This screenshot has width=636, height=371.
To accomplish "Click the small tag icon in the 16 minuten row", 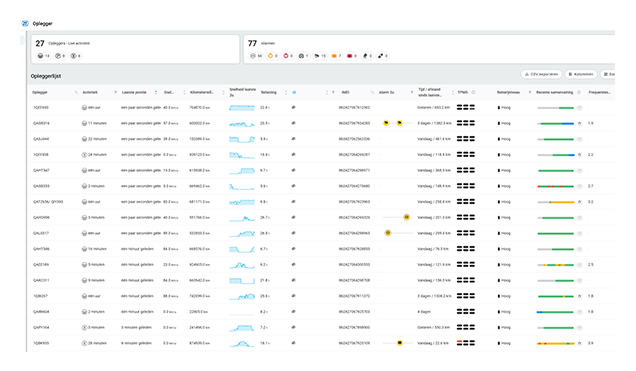I will [x=293, y=249].
